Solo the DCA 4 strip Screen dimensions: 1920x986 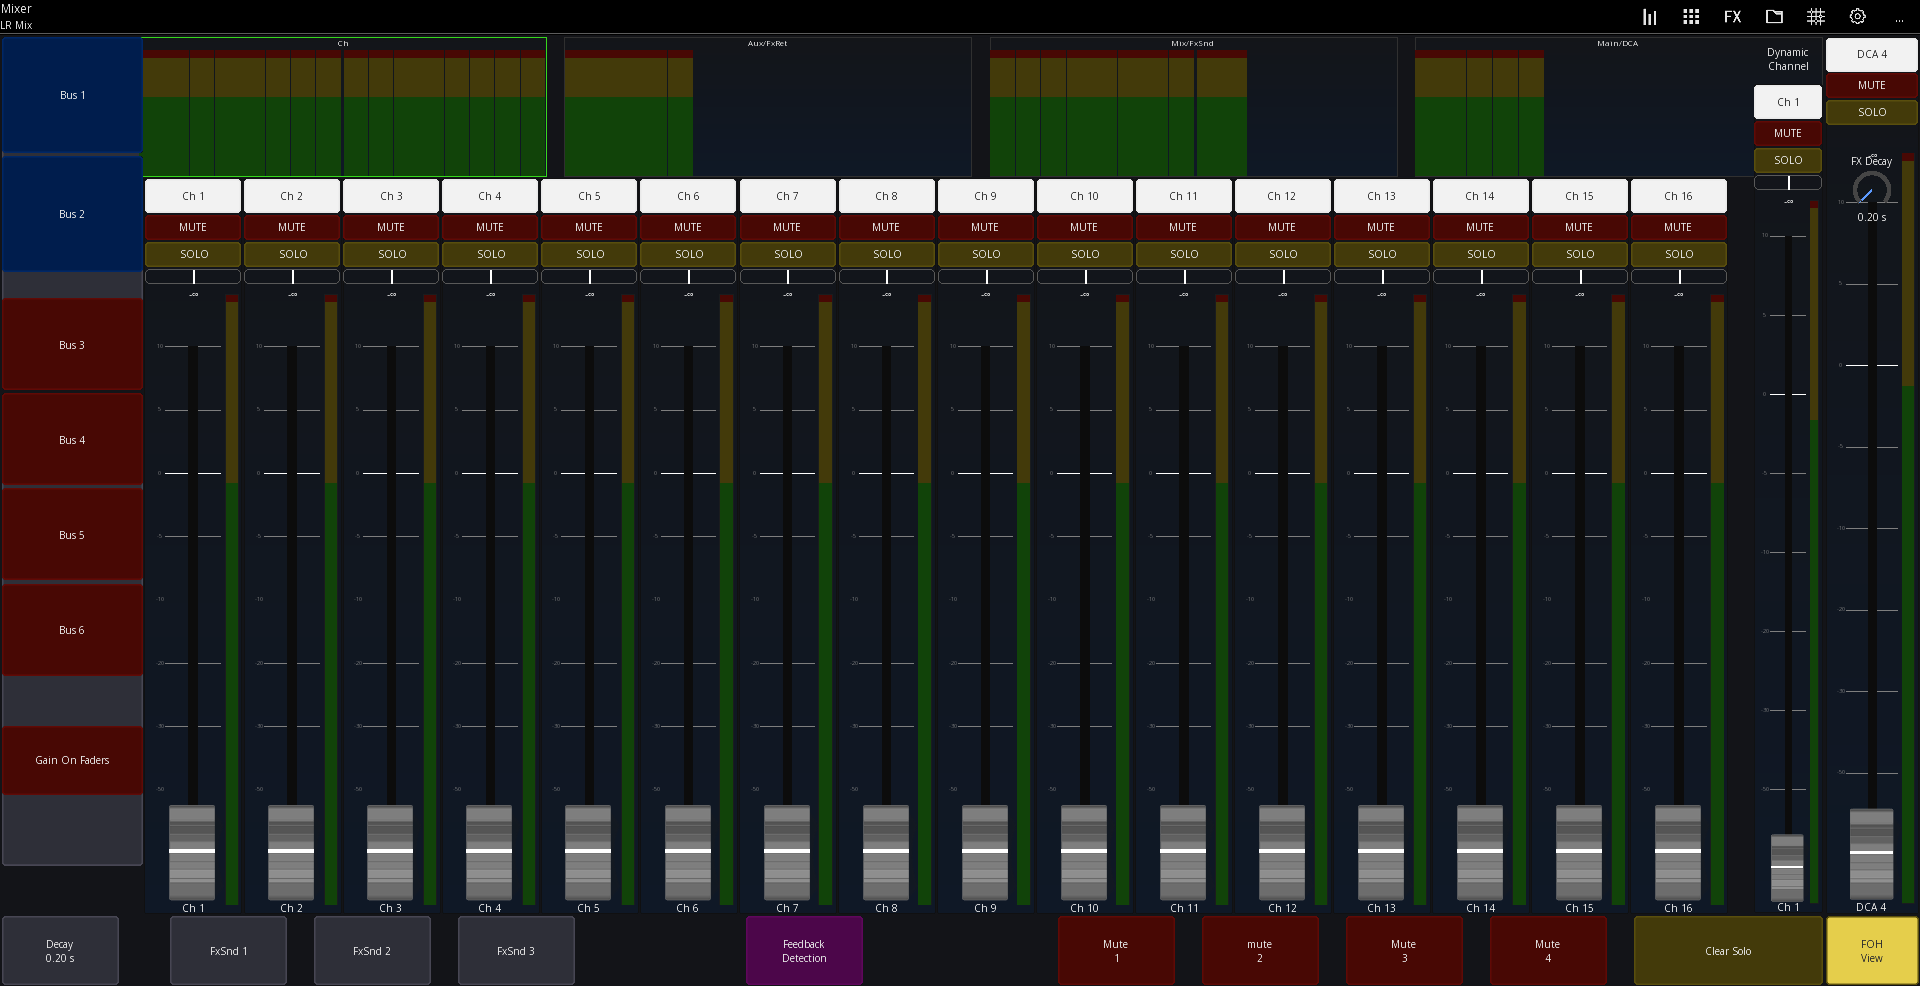[1871, 112]
